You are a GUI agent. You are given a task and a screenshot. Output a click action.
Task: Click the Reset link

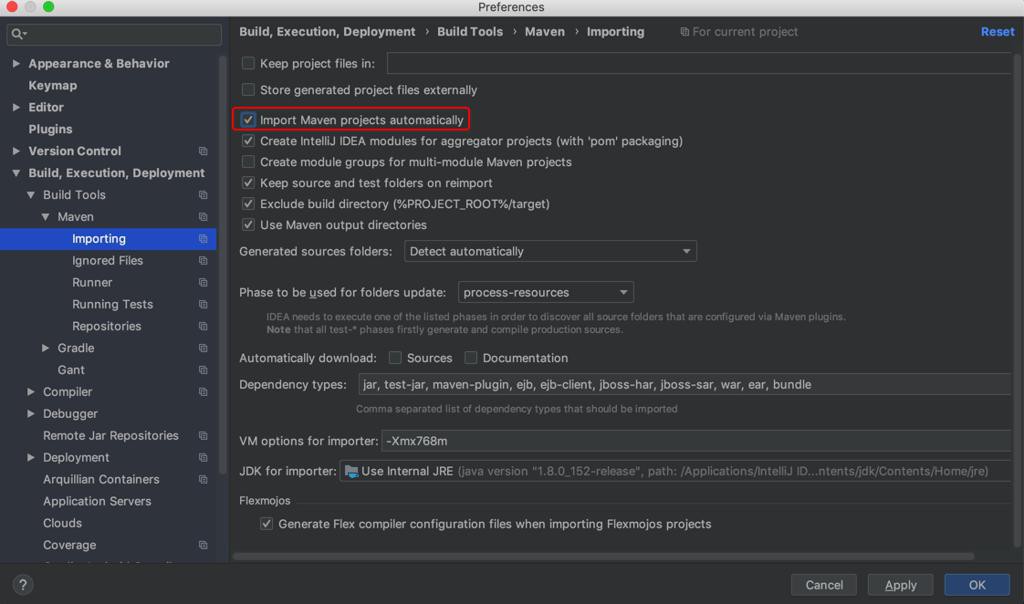[997, 31]
